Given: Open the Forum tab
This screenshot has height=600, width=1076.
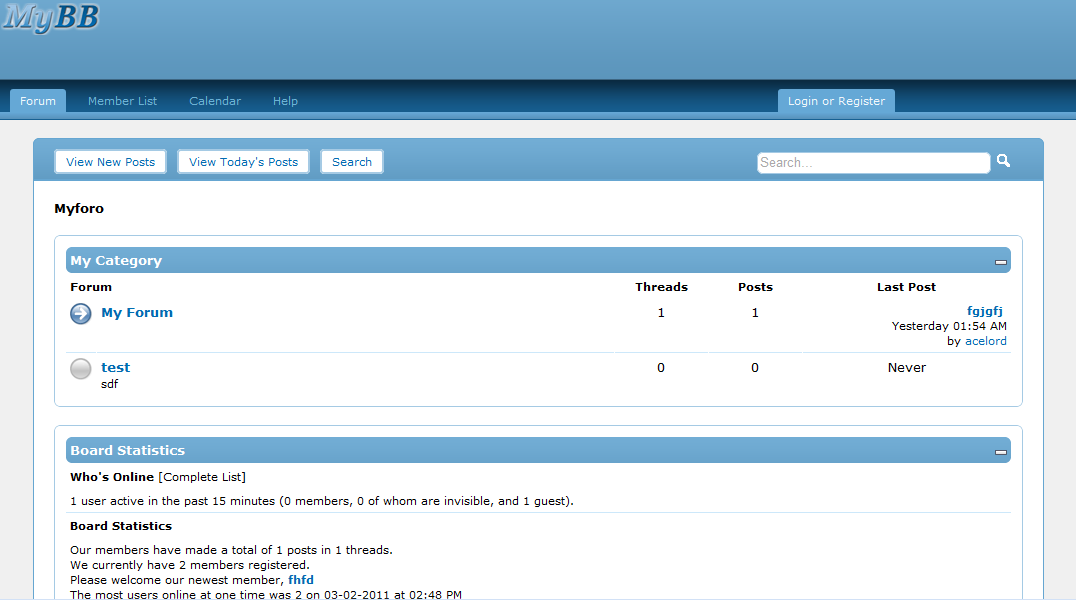Looking at the screenshot, I should point(38,101).
